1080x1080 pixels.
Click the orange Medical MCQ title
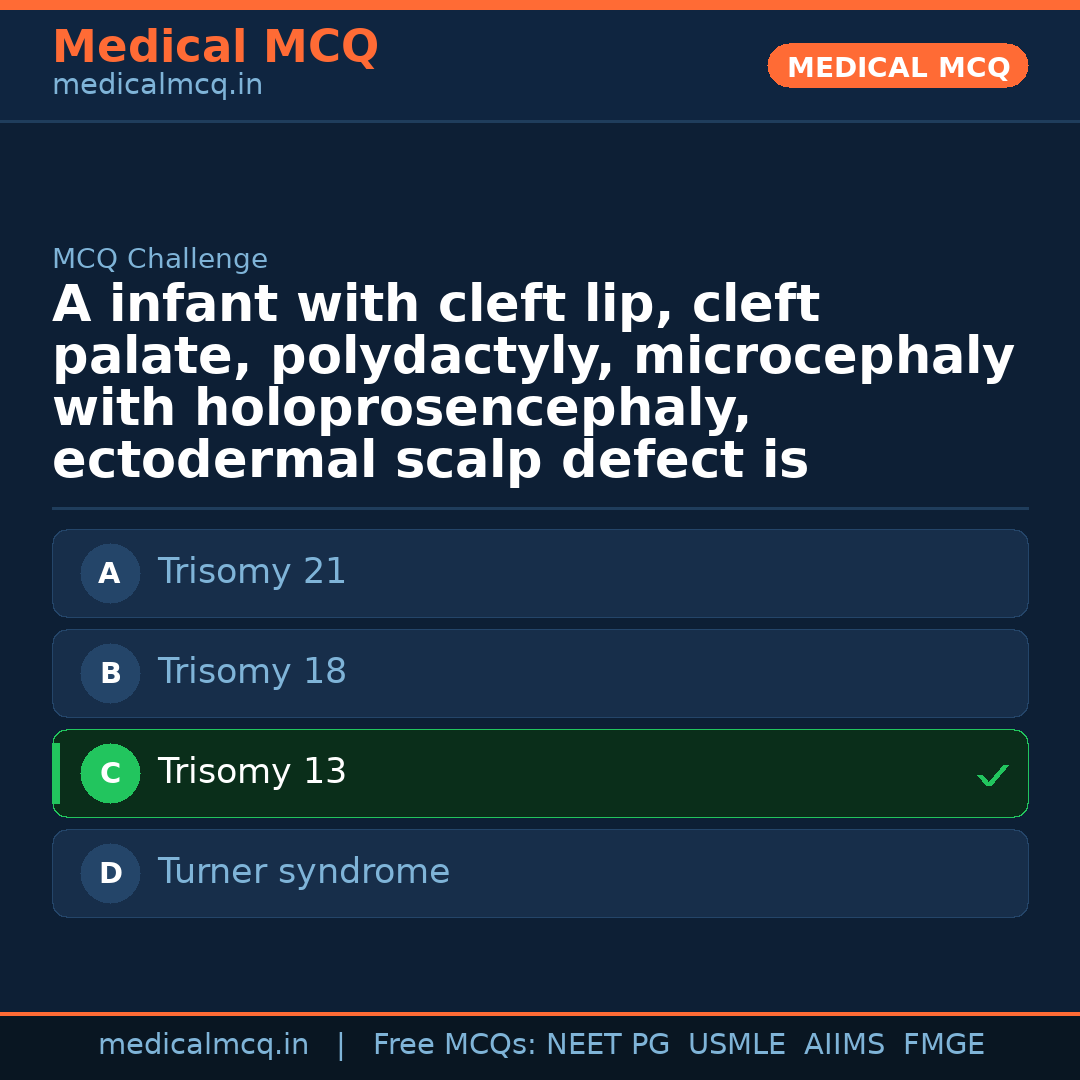coord(215,47)
